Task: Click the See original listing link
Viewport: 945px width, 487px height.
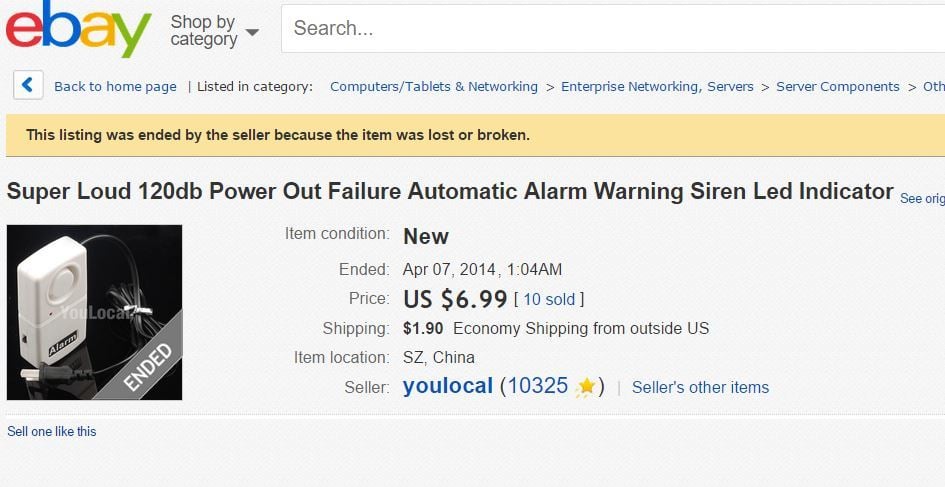Action: [922, 198]
